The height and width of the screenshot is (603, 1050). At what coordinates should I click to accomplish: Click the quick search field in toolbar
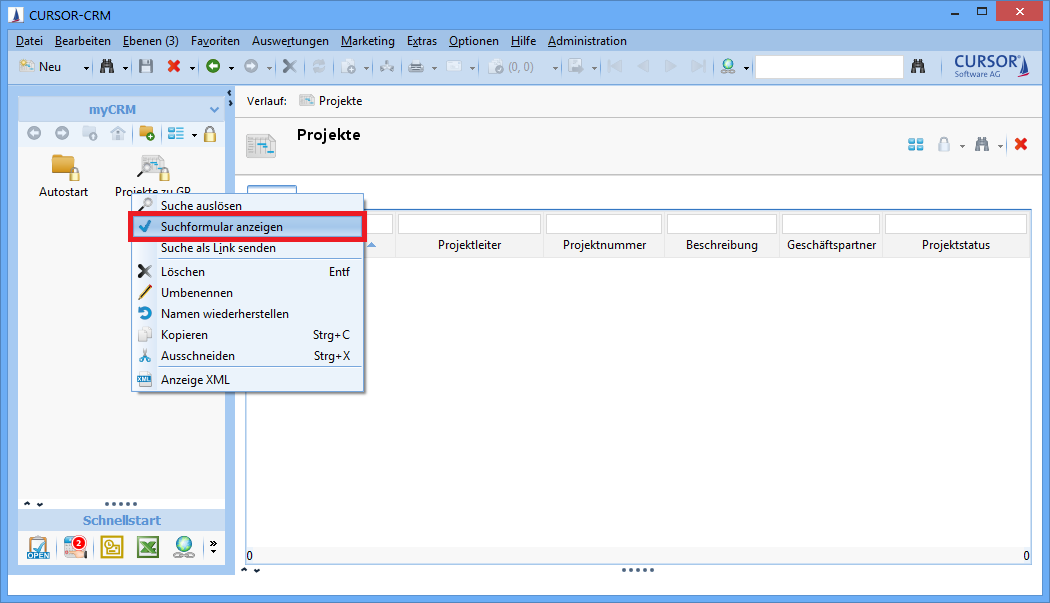click(x=828, y=67)
